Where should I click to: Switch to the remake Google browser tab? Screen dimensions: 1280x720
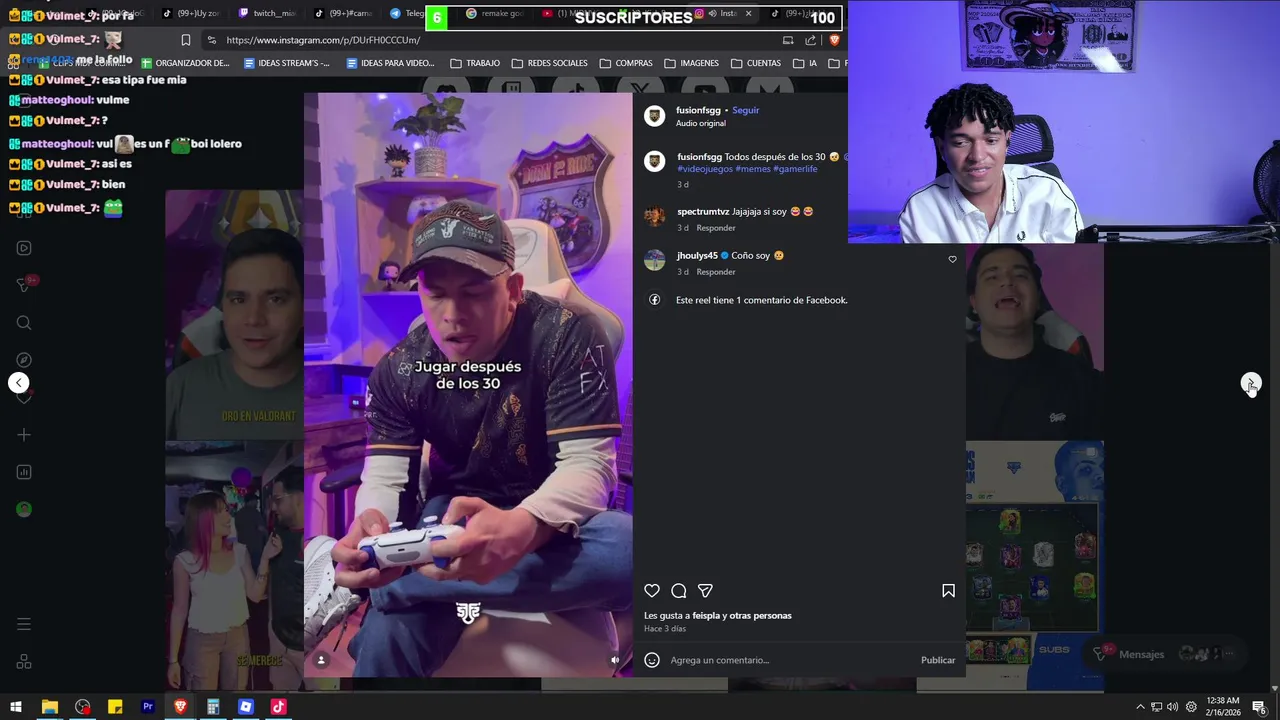[495, 13]
